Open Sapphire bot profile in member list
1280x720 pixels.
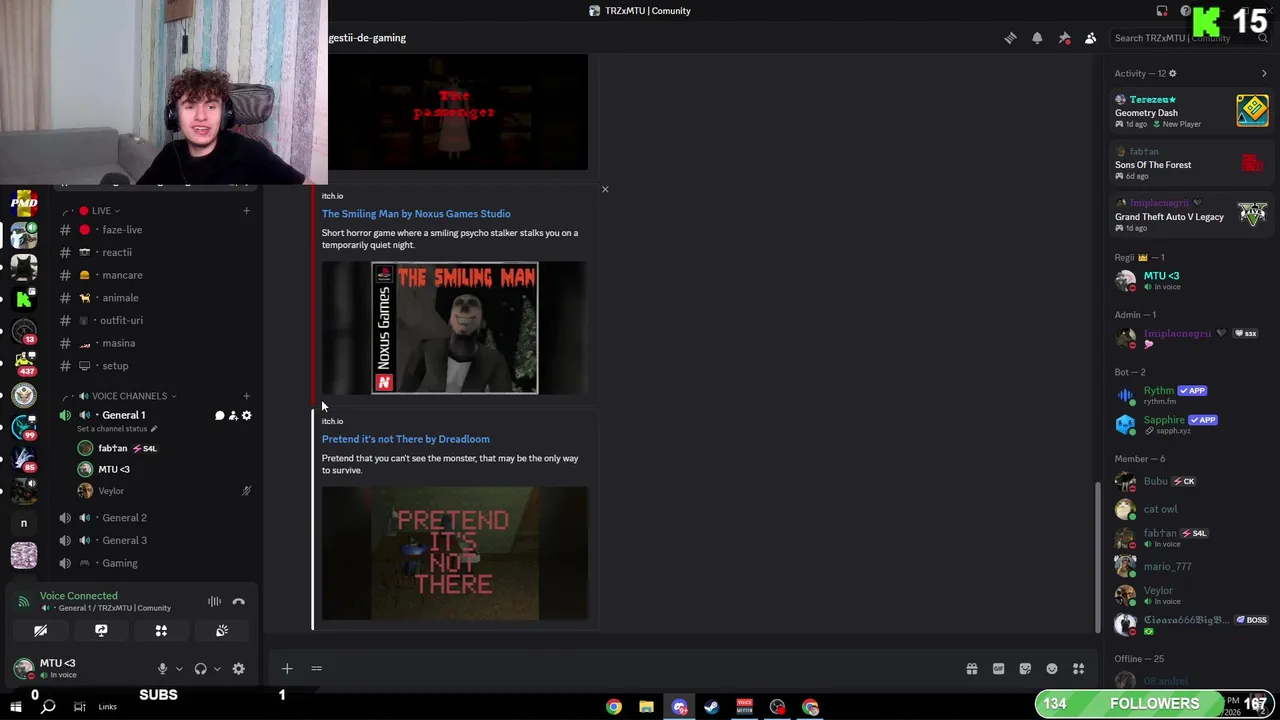click(x=1191, y=424)
